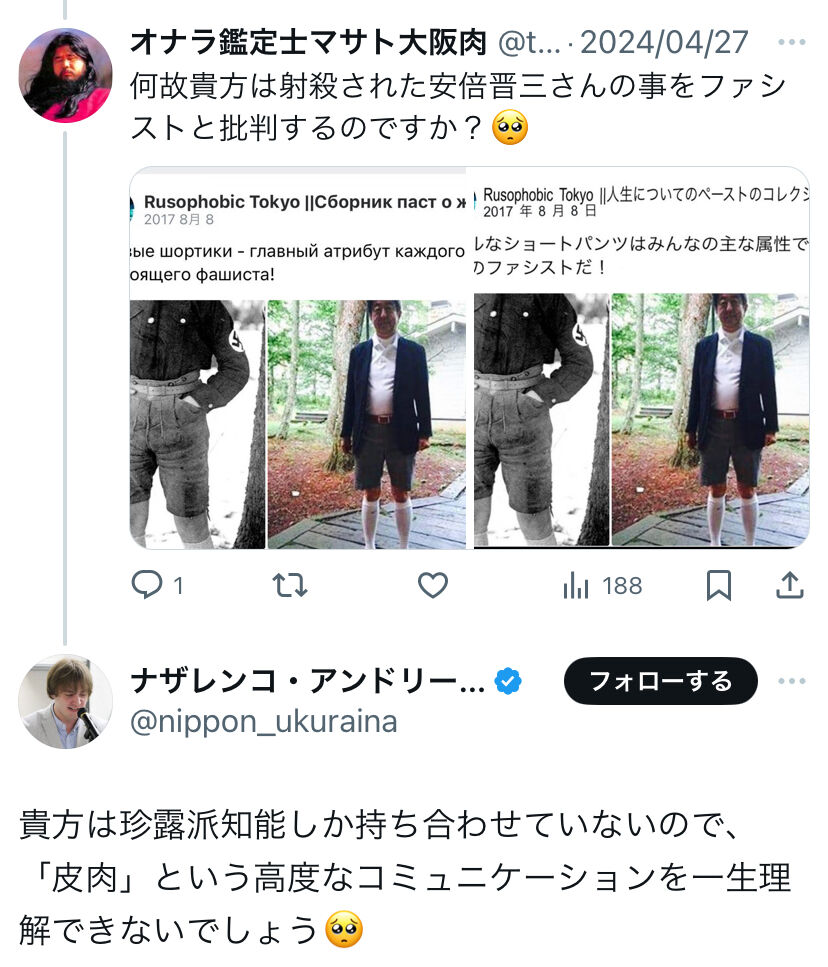Screen dimensions: 828x967
Task: Click Masato's profile avatar
Action: click(65, 73)
